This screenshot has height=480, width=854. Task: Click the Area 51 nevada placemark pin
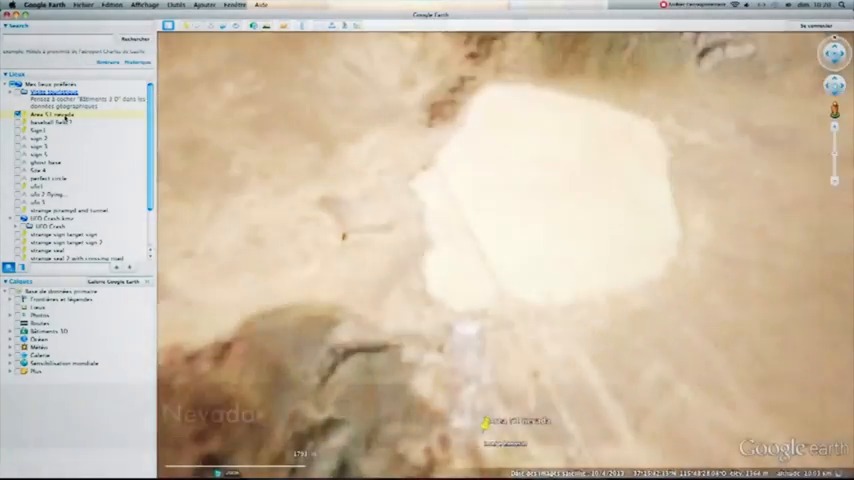486,423
